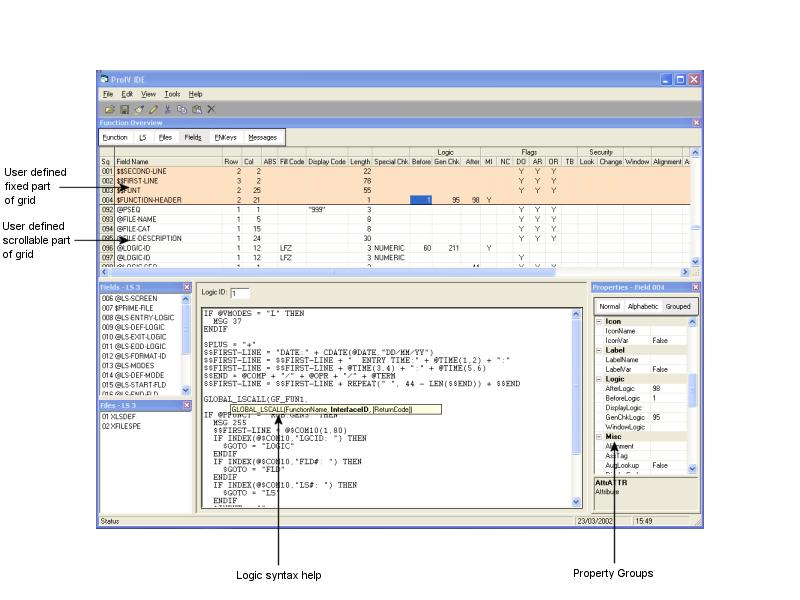Image resolution: width=800 pixels, height=600 pixels.
Task: Minimize the ProIV IDE window
Action: click(x=666, y=80)
